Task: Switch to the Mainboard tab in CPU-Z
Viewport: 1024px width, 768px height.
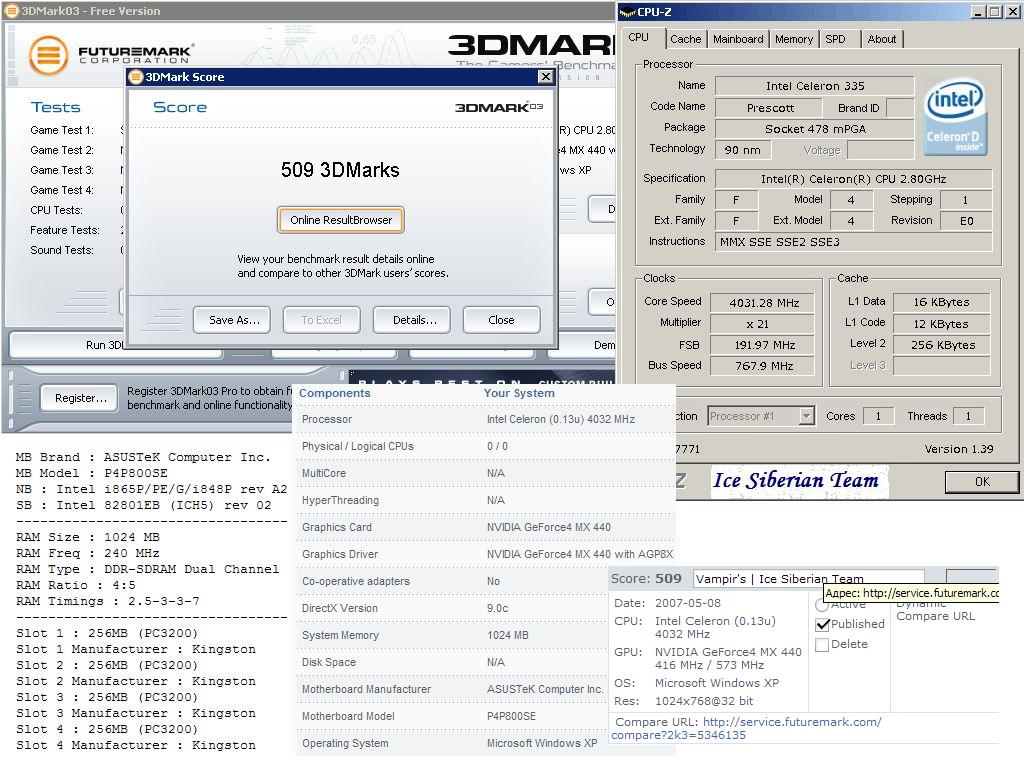Action: point(738,39)
